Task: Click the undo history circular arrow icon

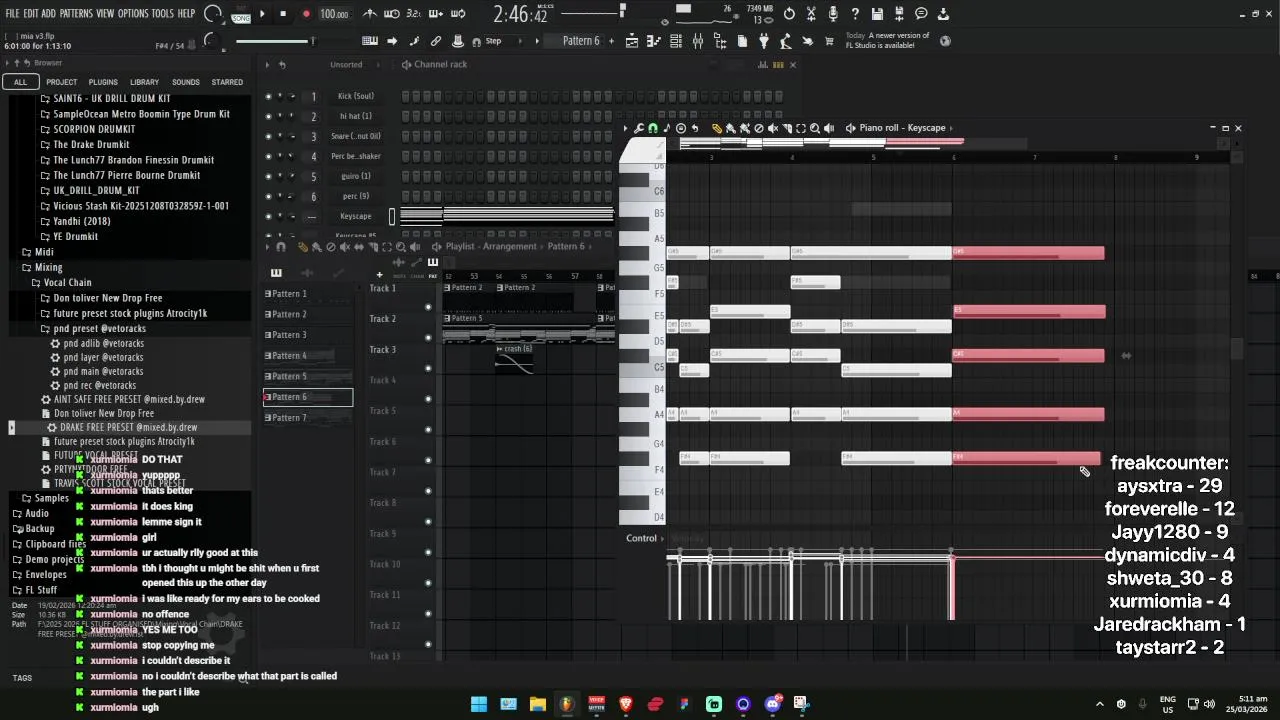Action: click(x=789, y=14)
